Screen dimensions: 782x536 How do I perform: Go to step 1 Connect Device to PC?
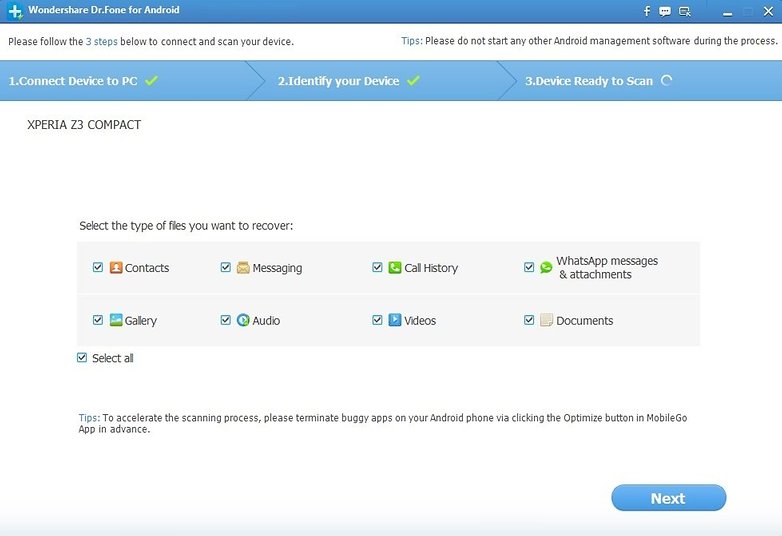point(73,81)
